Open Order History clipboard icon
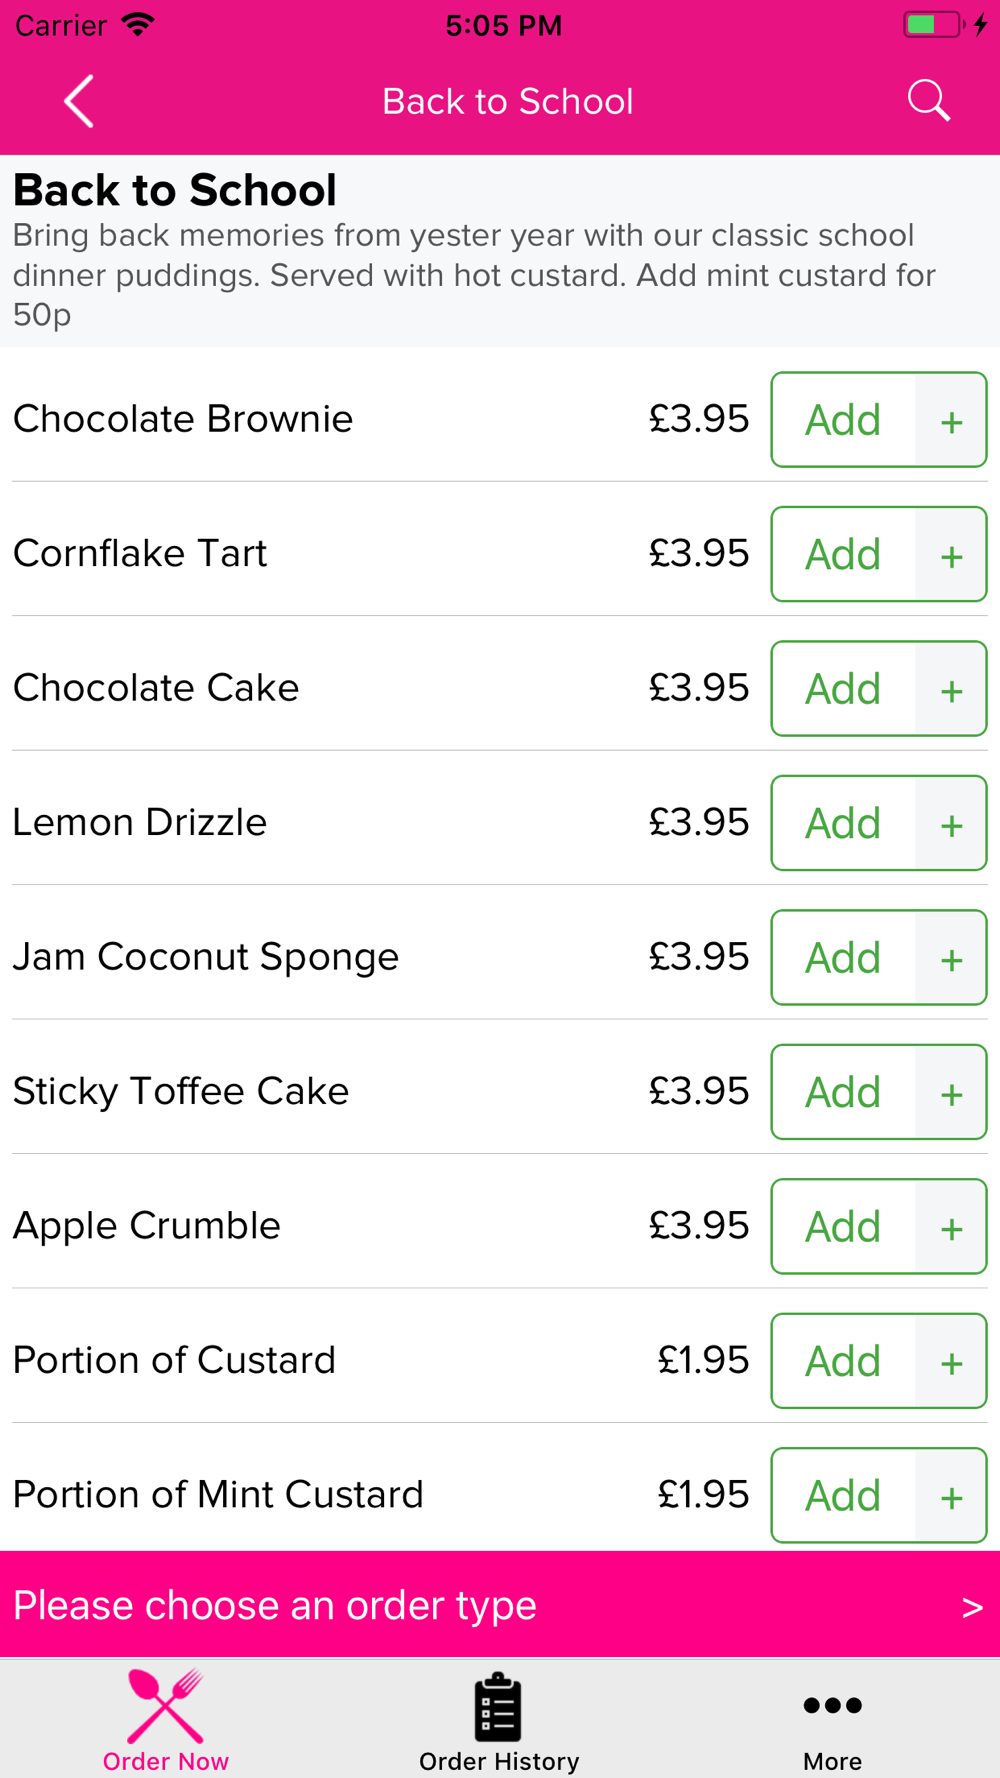 (498, 1706)
